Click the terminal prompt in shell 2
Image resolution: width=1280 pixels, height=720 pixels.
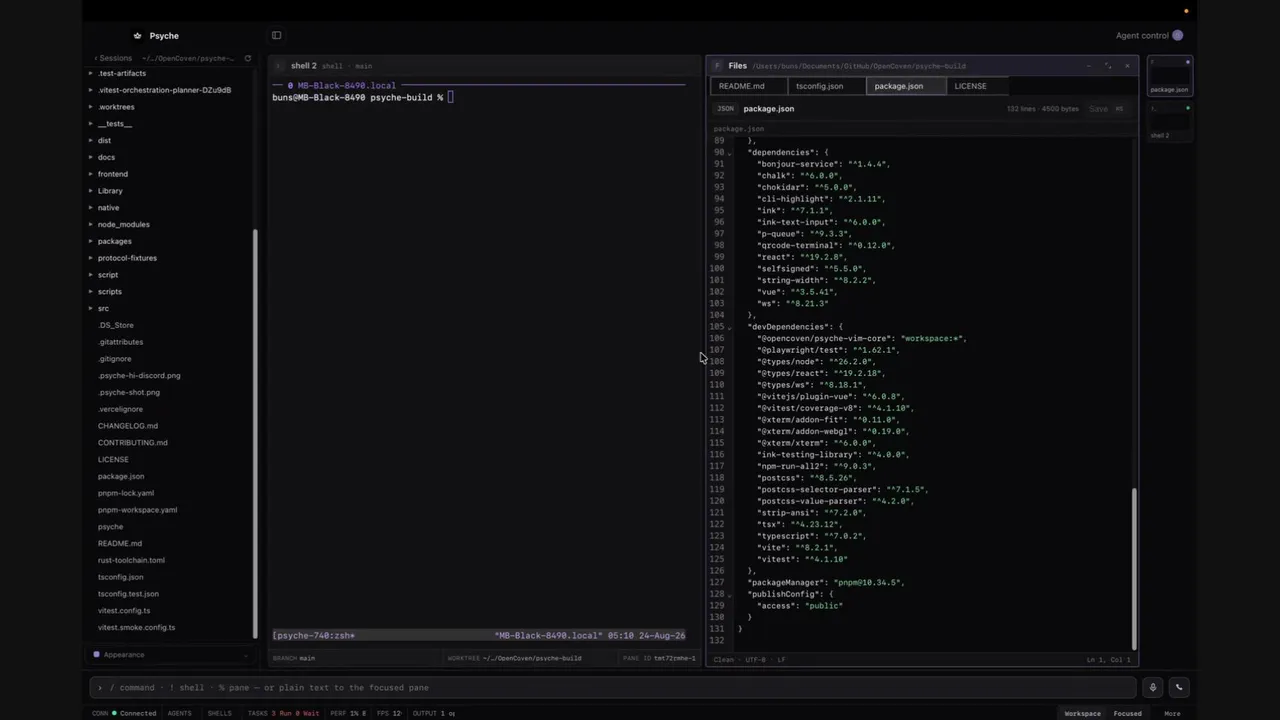click(x=362, y=97)
